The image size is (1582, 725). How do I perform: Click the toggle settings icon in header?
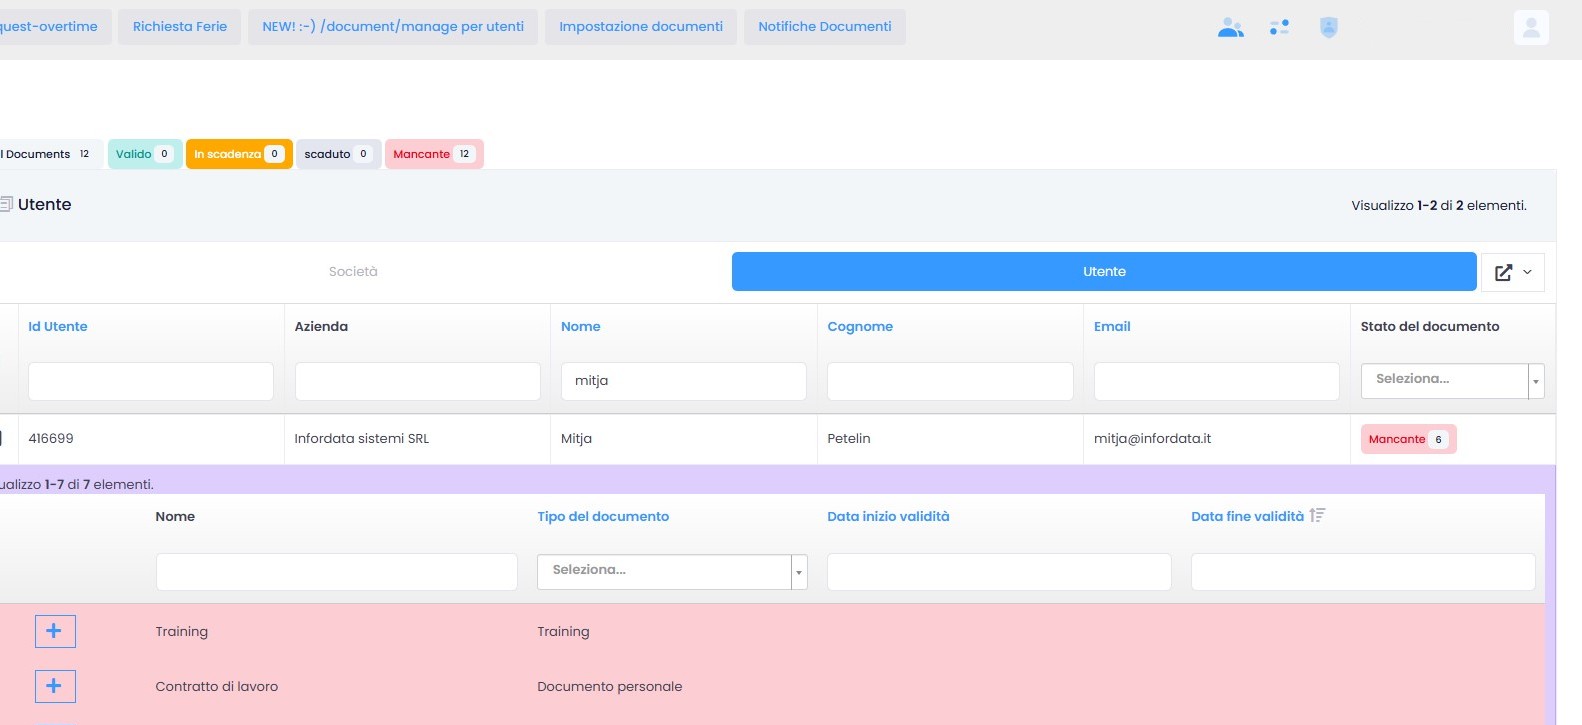1280,28
